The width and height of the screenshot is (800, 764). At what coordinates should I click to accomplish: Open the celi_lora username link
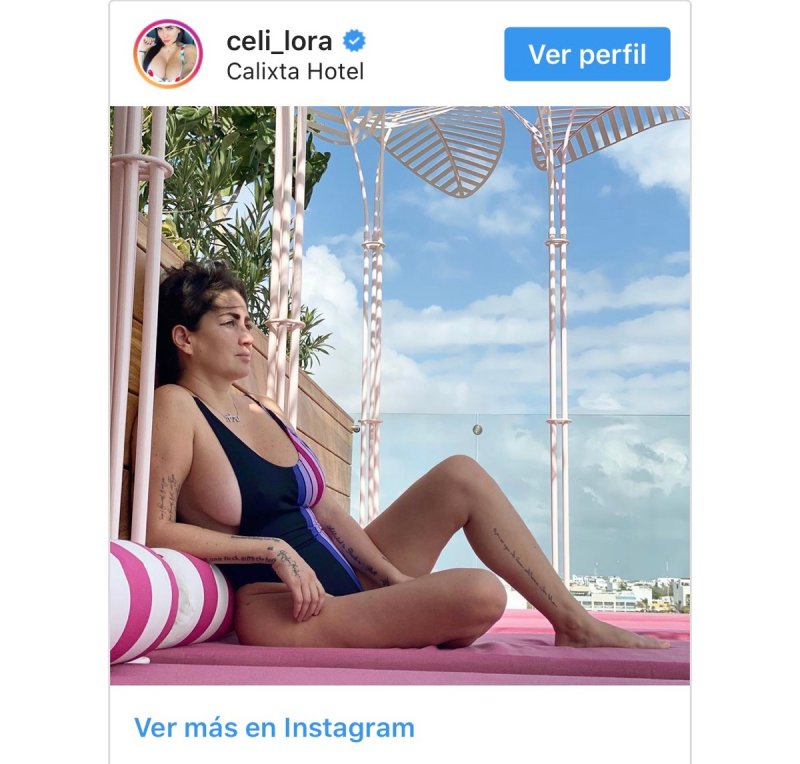coord(280,41)
